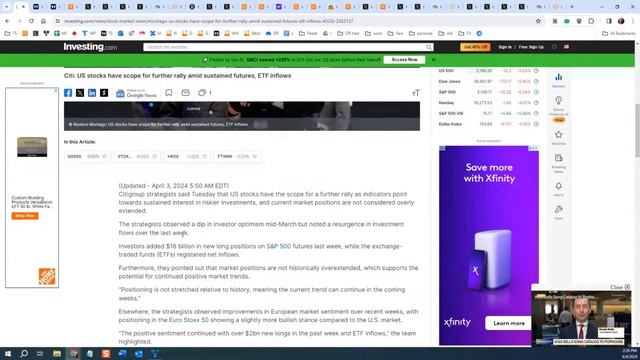The height and width of the screenshot is (360, 640).
Task: Open the Sign In link
Action: (x=504, y=47)
